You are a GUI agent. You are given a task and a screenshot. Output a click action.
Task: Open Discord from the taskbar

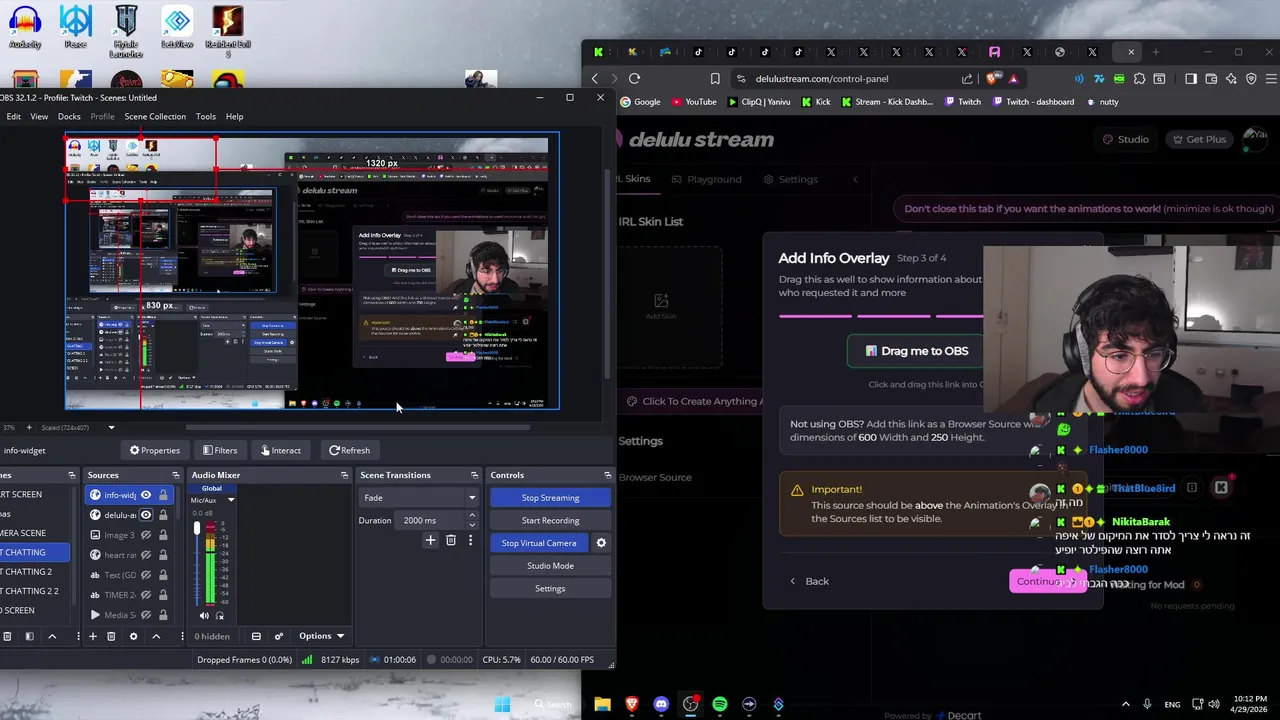(661, 704)
